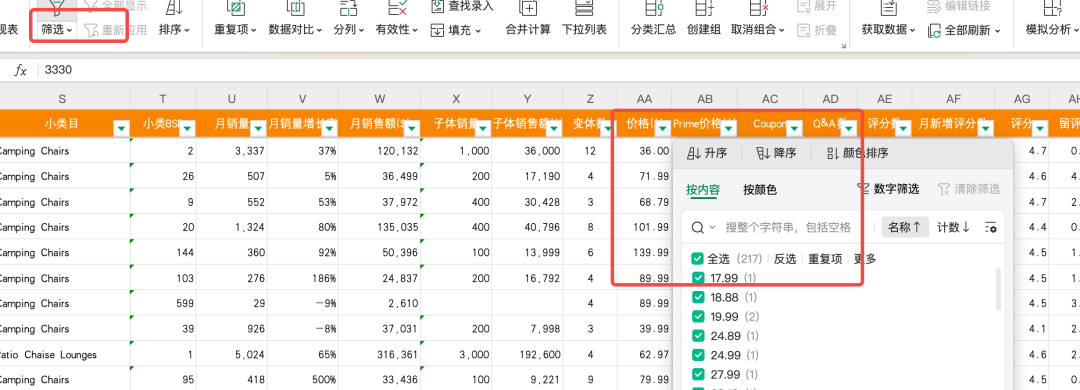Click the 获取数据 get data icon
This screenshot has width=1080, height=390.
click(889, 8)
